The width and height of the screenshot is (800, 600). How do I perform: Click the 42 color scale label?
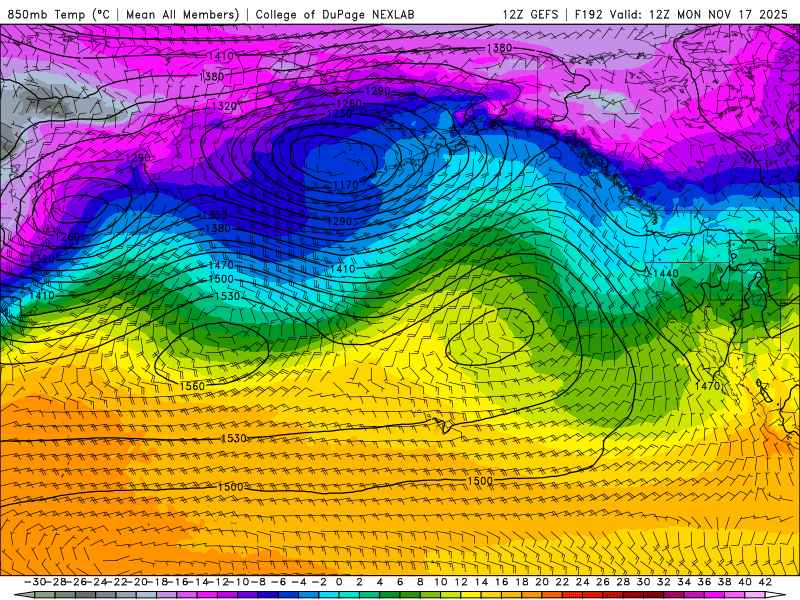tap(765, 582)
